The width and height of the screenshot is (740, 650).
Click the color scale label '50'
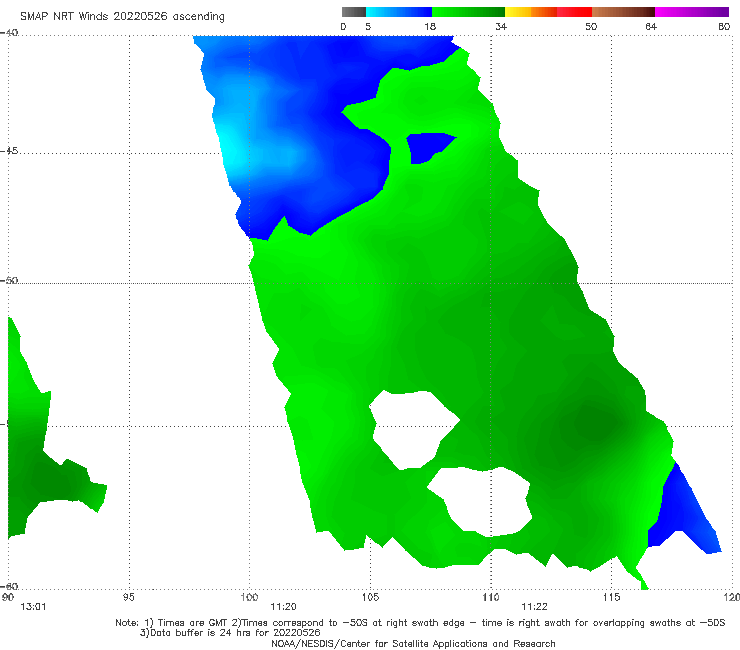591,26
